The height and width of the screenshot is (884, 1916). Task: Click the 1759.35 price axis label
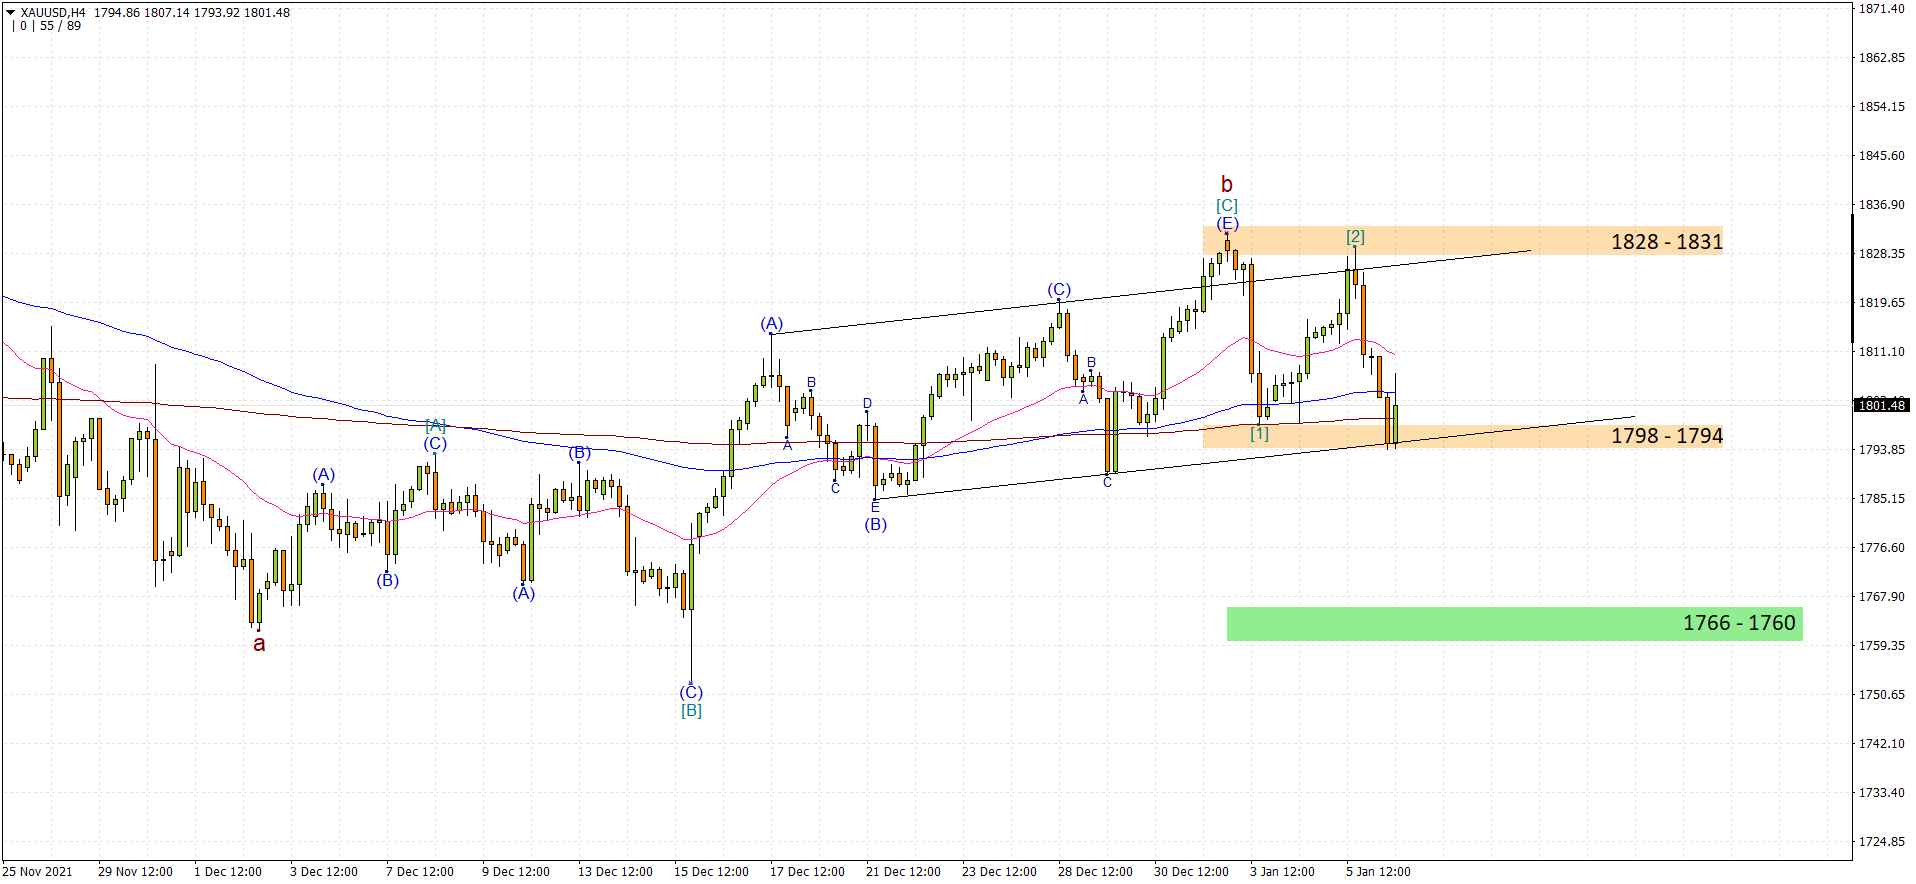point(1881,646)
